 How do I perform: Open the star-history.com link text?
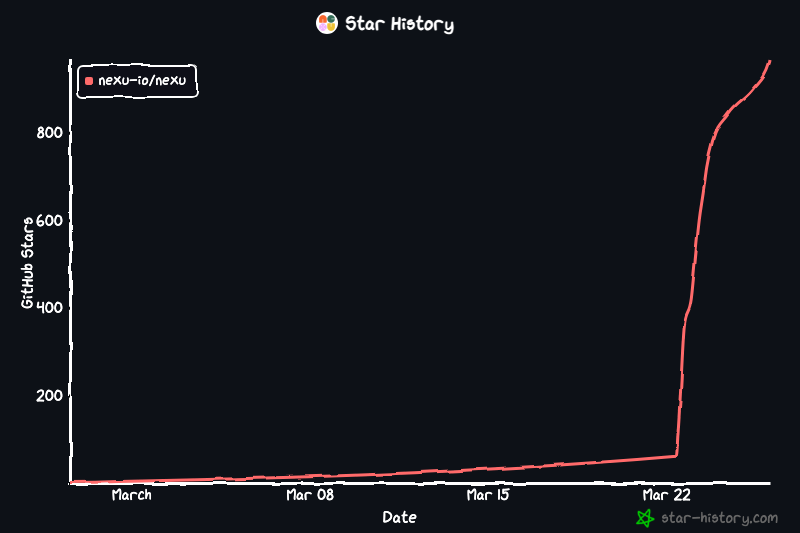tap(719, 518)
